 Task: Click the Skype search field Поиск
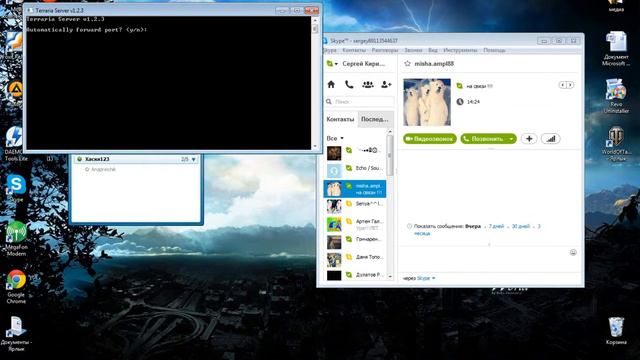click(360, 102)
